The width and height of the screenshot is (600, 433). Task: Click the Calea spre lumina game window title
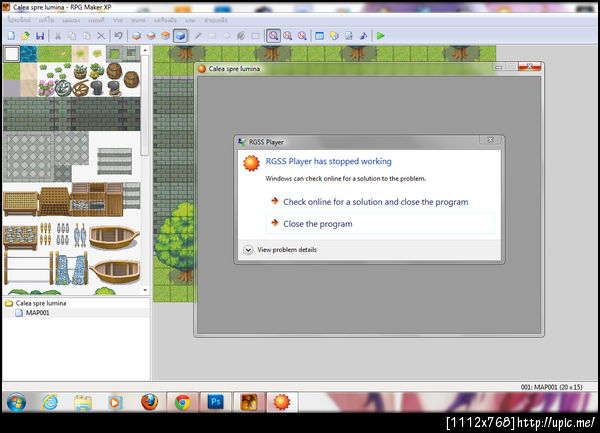(x=234, y=69)
